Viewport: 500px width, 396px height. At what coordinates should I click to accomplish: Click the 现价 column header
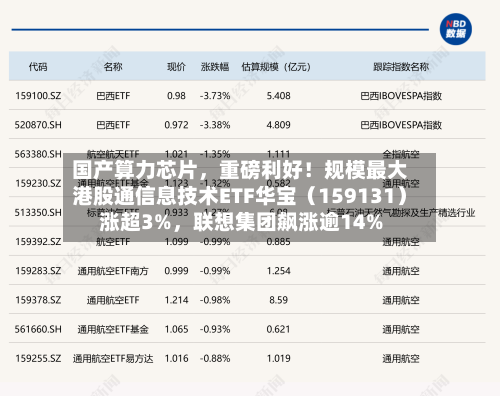(176, 67)
